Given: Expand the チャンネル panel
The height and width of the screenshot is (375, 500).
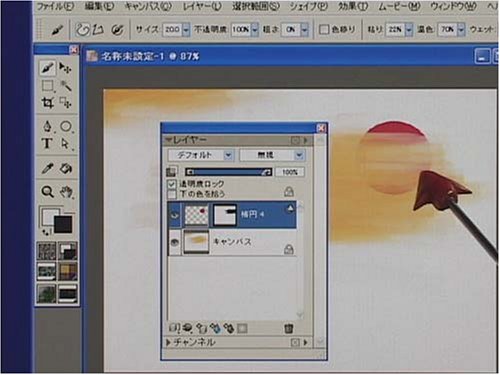Looking at the screenshot, I should pyautogui.click(x=169, y=342).
